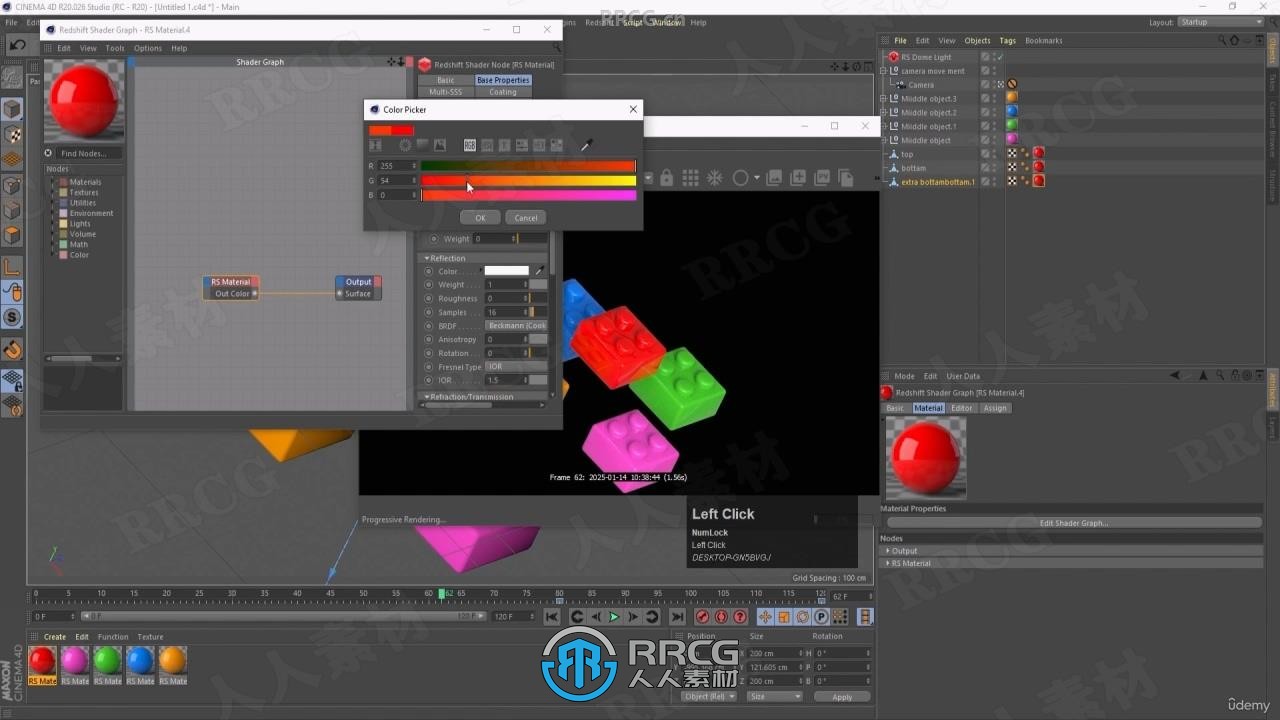Open the Bookmarks menu in Object Manager
This screenshot has height=720, width=1280.
[x=1043, y=40]
